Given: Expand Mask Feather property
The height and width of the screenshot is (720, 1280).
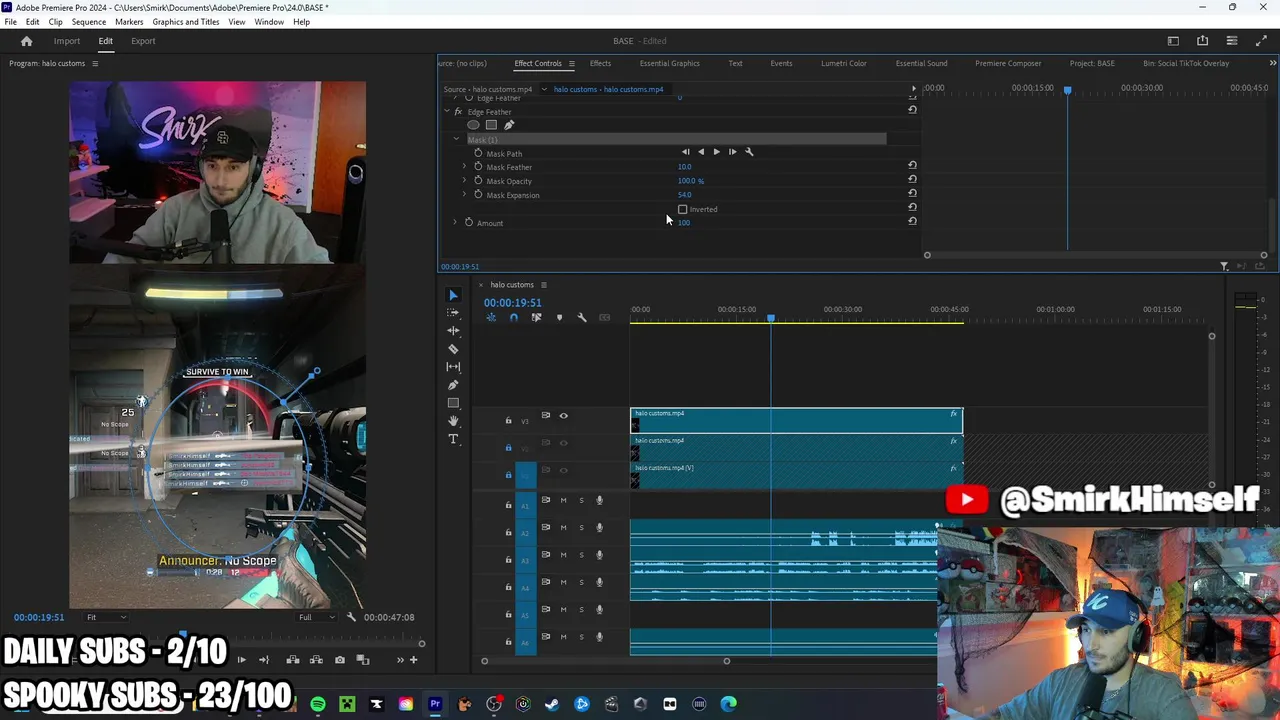Looking at the screenshot, I should click(464, 166).
